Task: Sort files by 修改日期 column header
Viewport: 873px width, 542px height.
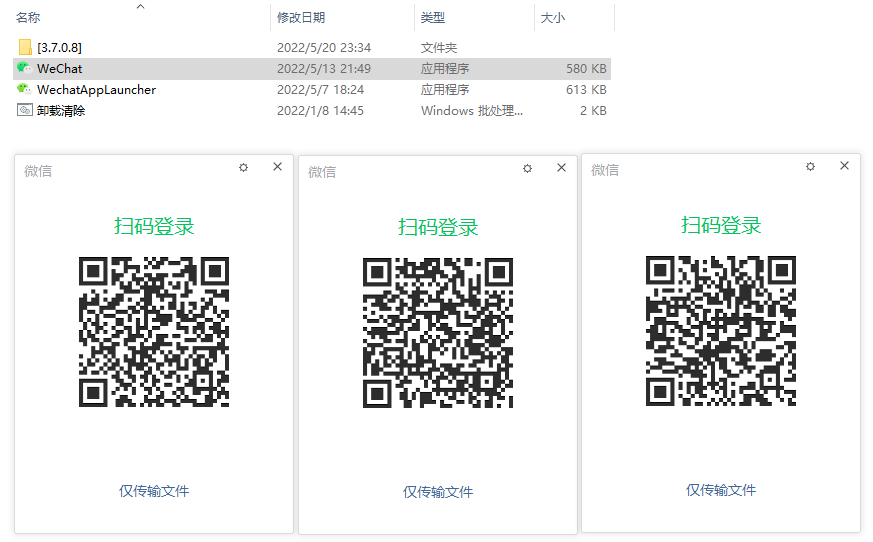Action: coord(300,18)
